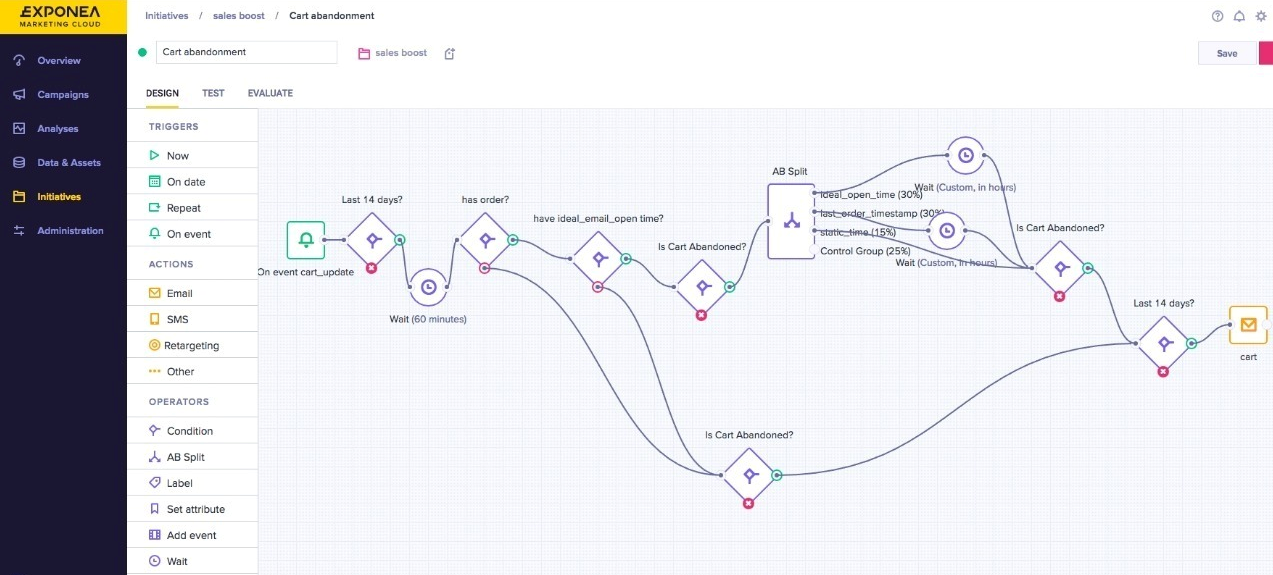Select the Now trigger
1273x575 pixels.
coord(192,155)
